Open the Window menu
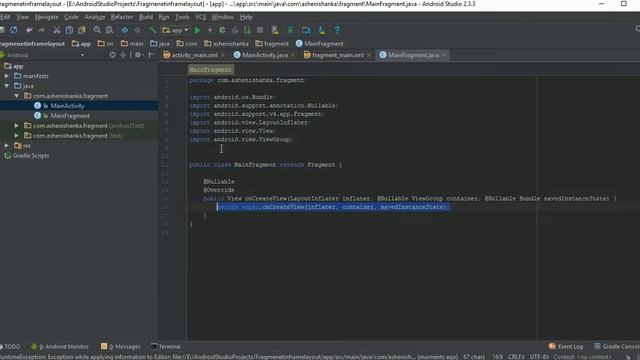 click(222, 17)
